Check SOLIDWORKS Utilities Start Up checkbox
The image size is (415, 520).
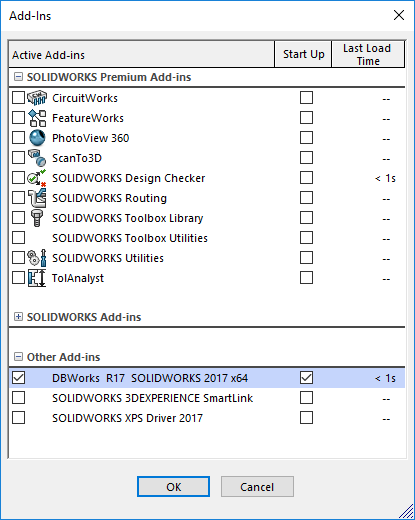306,258
